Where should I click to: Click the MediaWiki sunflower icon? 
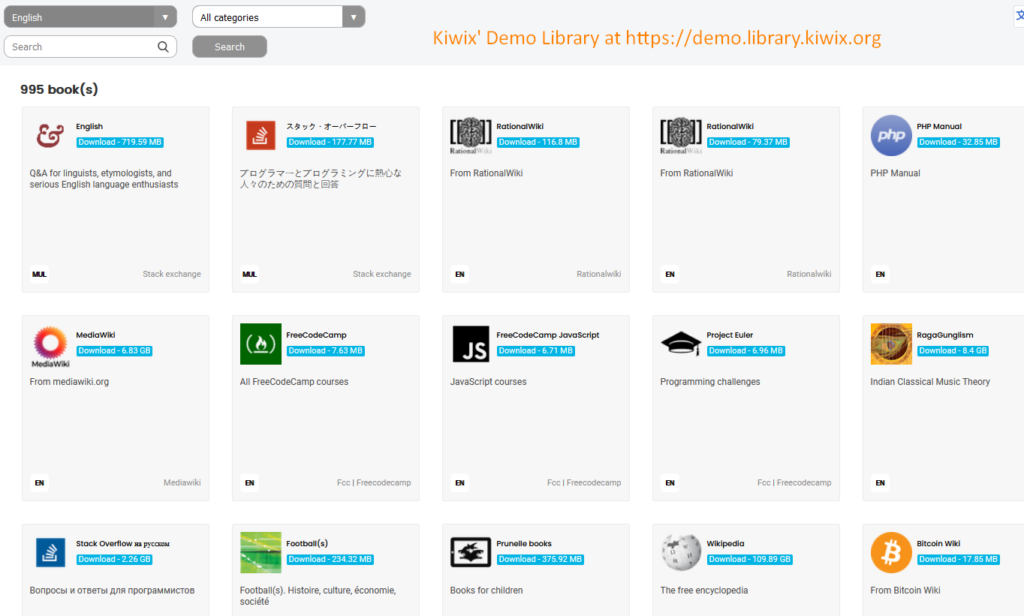tap(50, 346)
